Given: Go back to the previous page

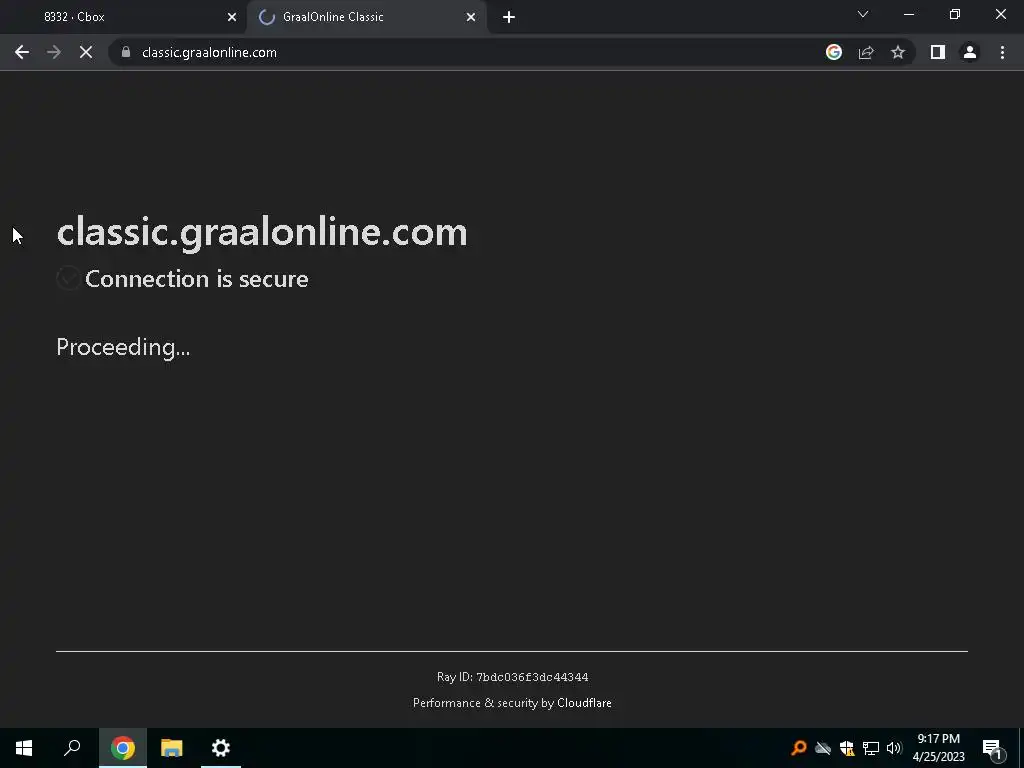Looking at the screenshot, I should [x=22, y=52].
